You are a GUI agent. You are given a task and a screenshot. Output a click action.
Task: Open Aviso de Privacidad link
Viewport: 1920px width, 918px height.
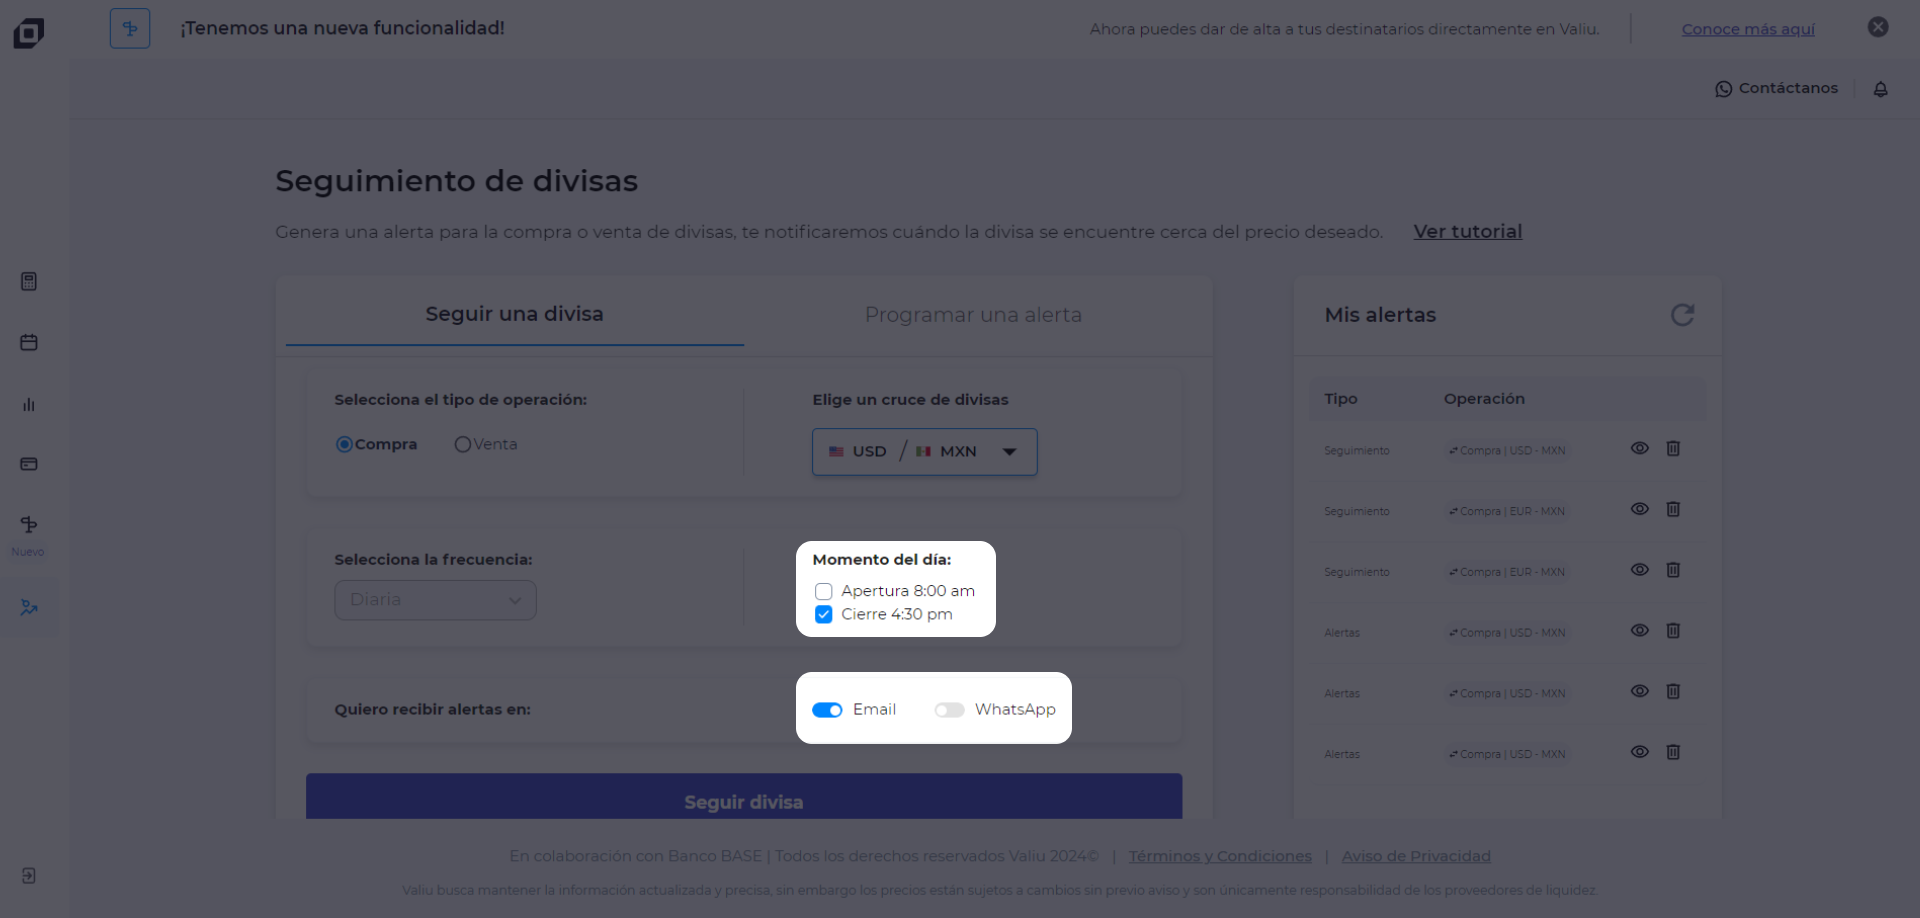(x=1416, y=856)
